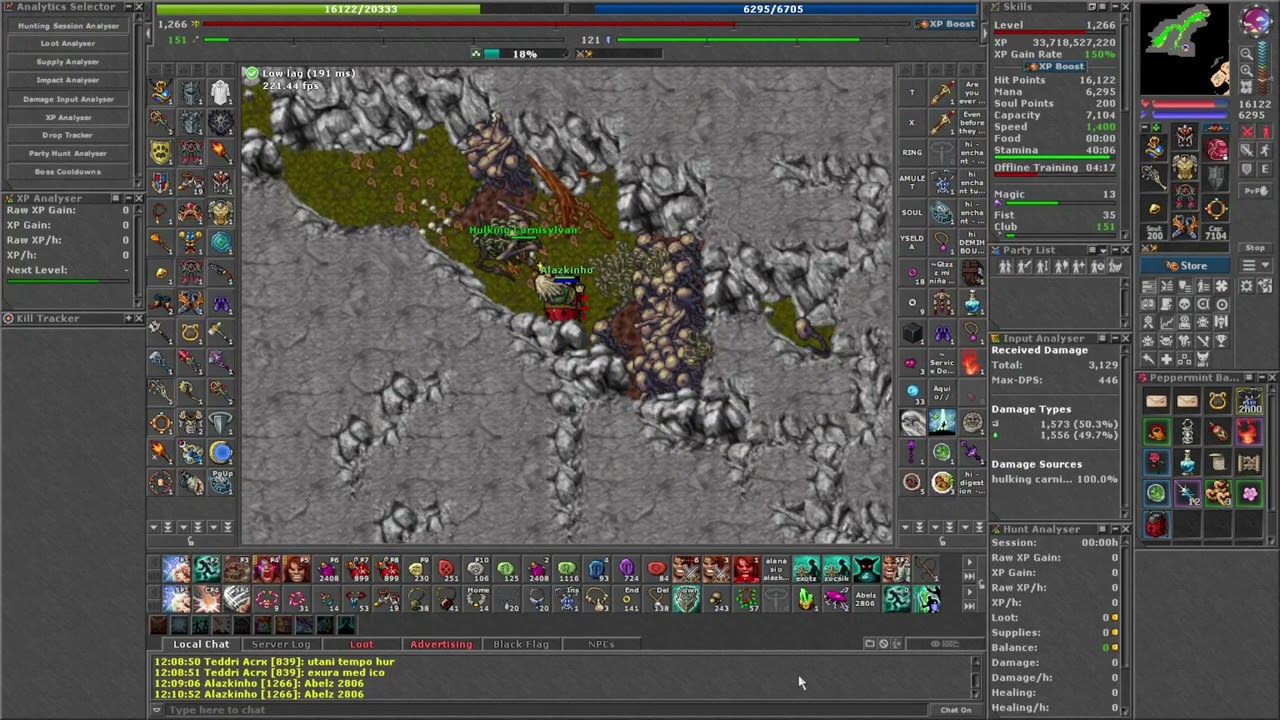Click the Home hotkey amulet slot
Image resolution: width=1280 pixels, height=720 pixels.
point(477,599)
